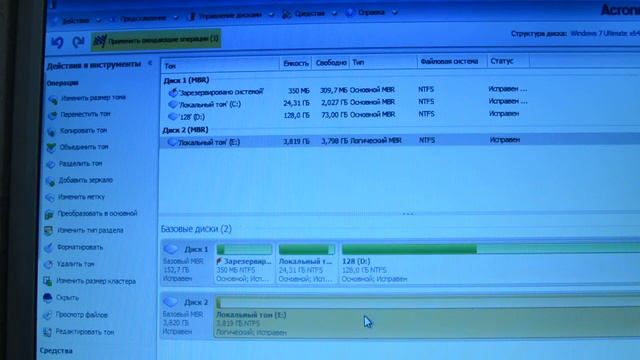Viewport: 640px width, 360px height.
Task: Click the 'Добавить зеркало' mirror icon
Action: point(50,181)
